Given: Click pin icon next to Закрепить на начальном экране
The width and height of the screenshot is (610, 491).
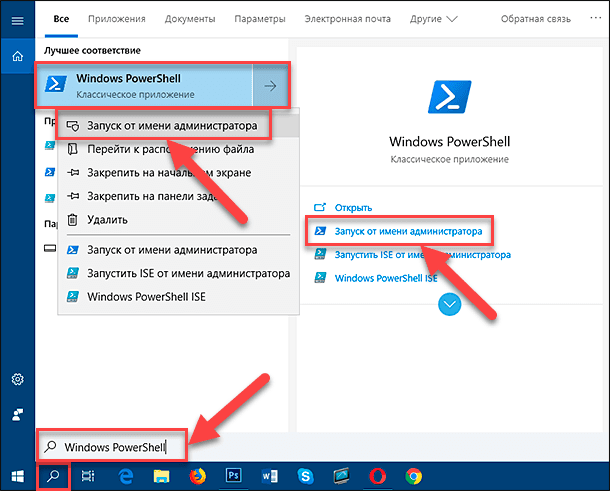Looking at the screenshot, I should click(x=73, y=172).
